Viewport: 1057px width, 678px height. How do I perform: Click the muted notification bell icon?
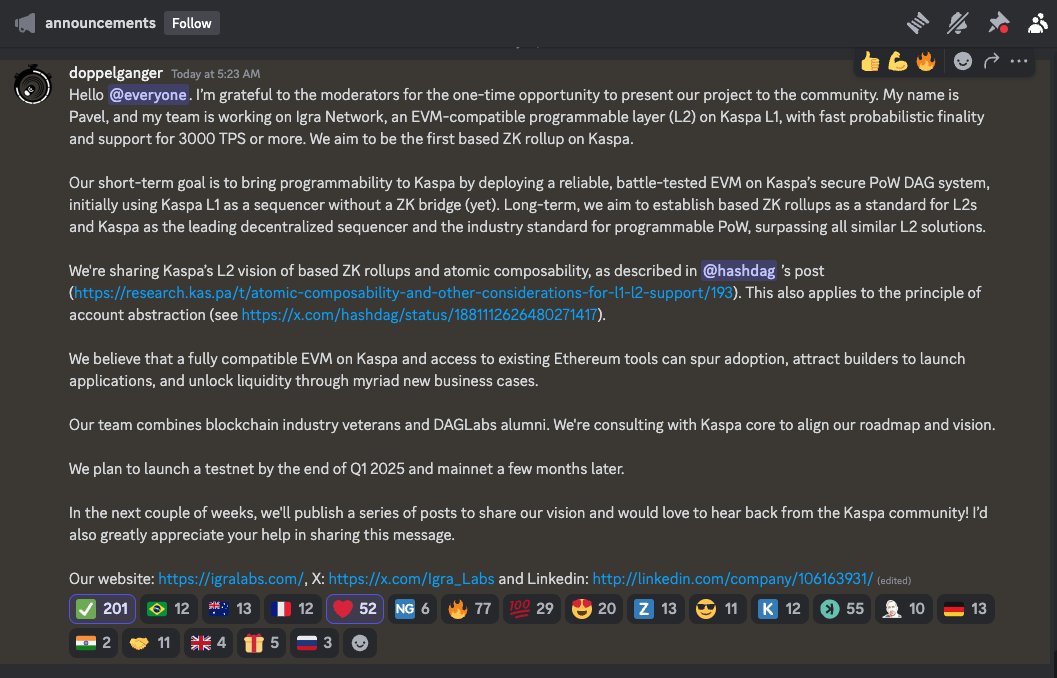(x=956, y=22)
